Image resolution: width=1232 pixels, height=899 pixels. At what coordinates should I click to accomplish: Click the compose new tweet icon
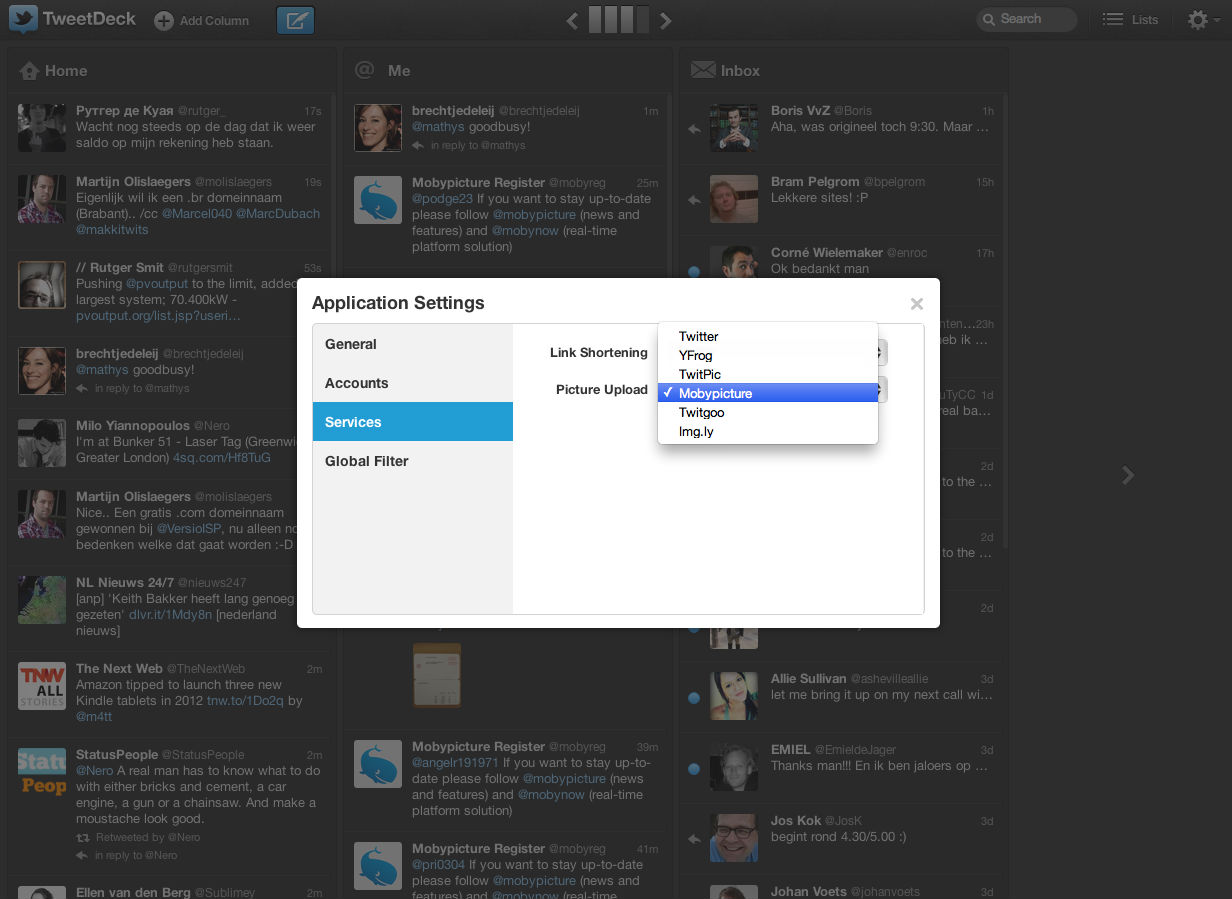[295, 20]
